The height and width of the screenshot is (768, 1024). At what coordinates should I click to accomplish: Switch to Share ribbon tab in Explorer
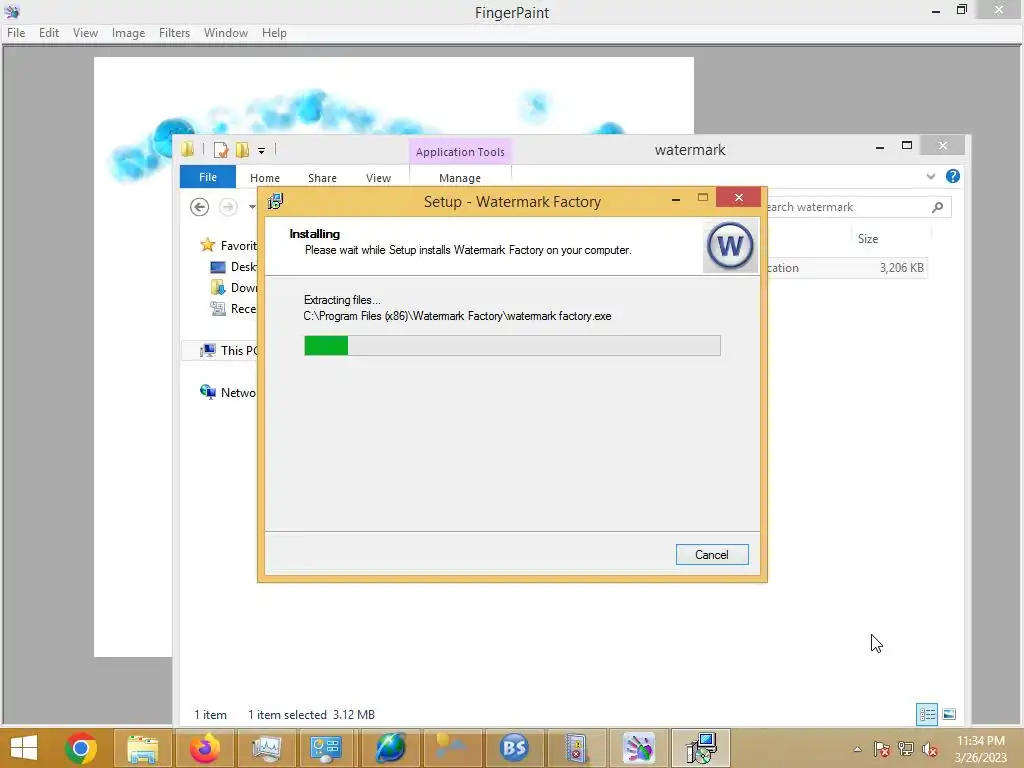(322, 178)
